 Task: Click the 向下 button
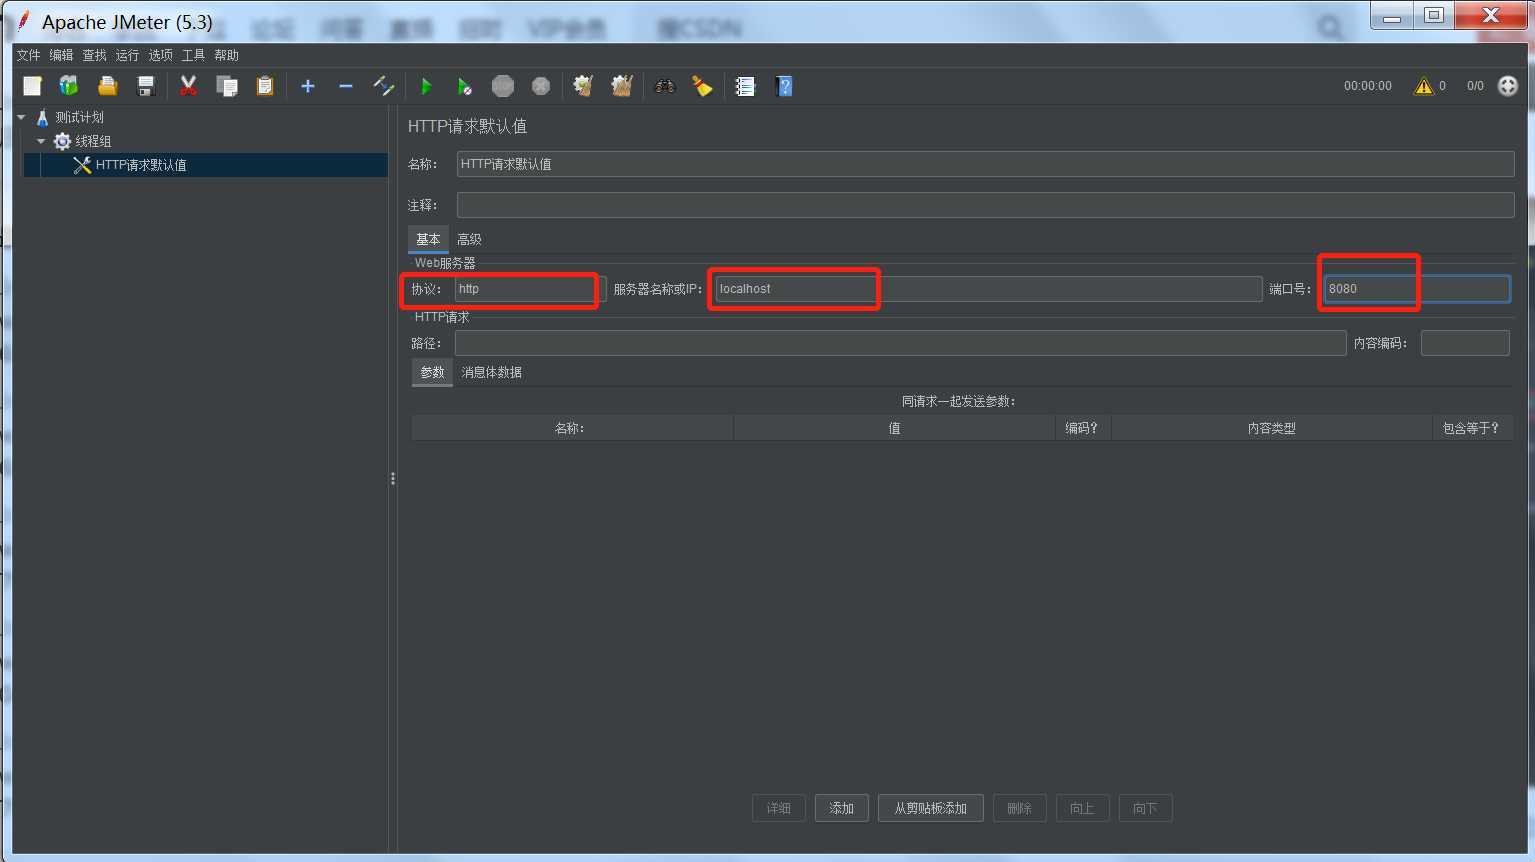[1145, 808]
